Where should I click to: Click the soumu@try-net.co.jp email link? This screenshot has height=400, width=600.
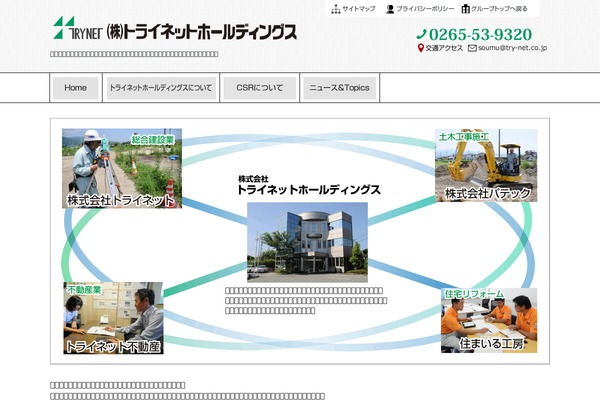(512, 48)
